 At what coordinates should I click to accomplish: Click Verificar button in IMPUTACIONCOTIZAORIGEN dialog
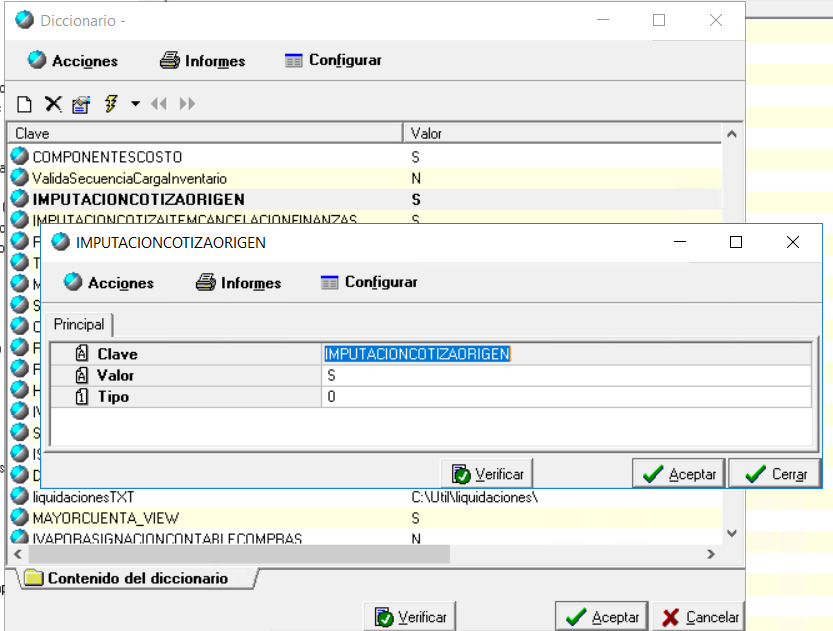click(487, 474)
